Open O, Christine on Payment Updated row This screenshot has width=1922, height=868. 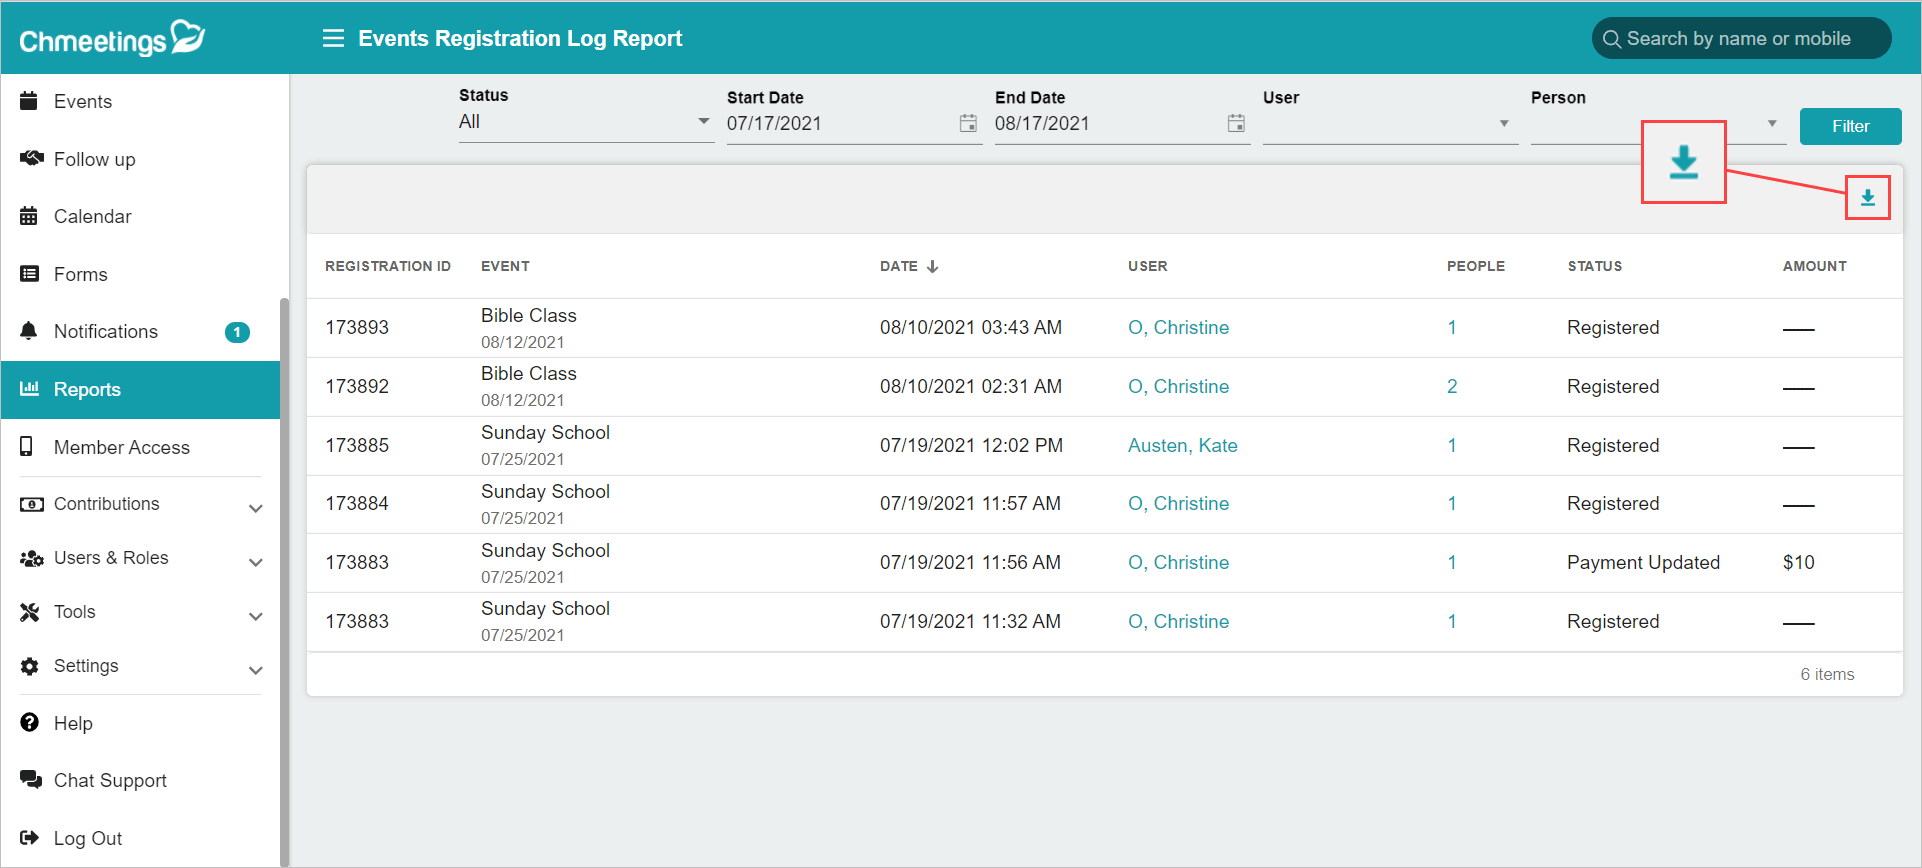point(1178,562)
